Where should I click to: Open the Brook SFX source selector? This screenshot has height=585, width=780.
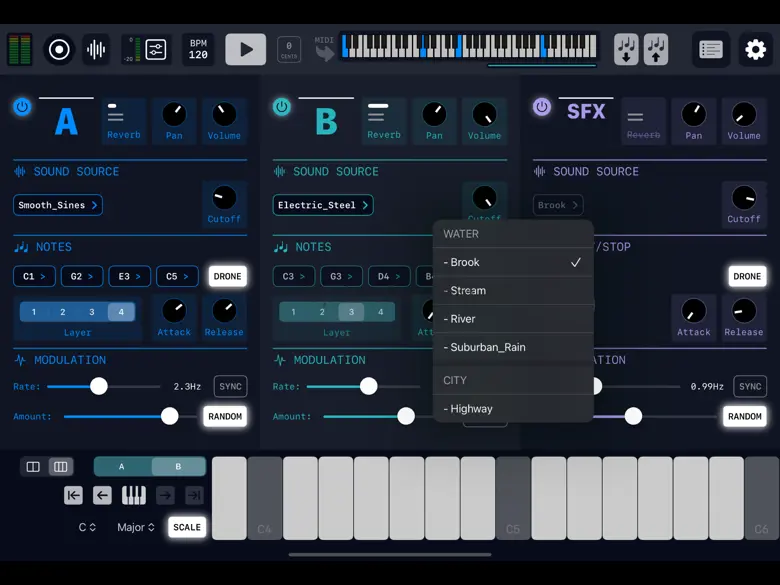[x=558, y=205]
